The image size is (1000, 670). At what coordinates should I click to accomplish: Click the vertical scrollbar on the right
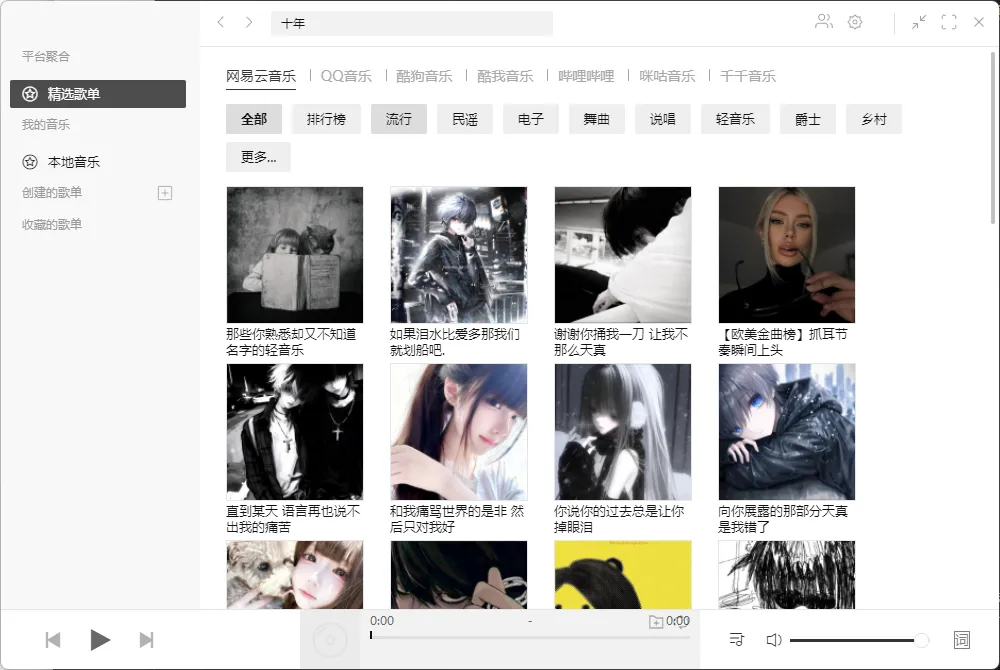(993, 138)
